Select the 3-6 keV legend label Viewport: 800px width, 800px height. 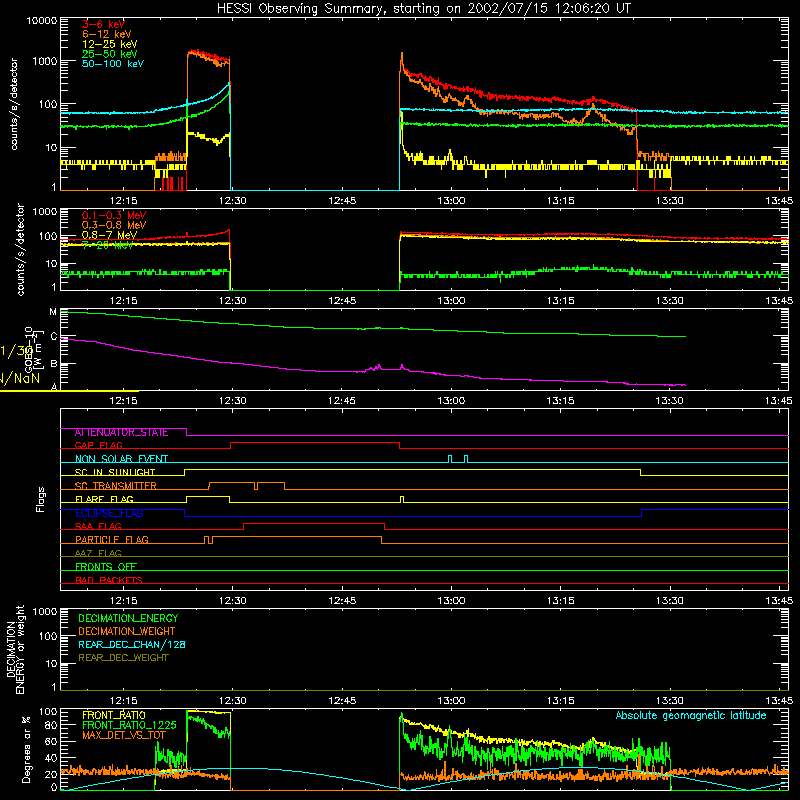(x=103, y=24)
